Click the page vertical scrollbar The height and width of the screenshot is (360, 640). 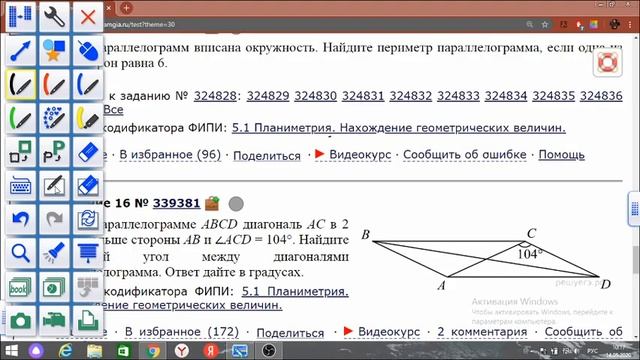pos(636,261)
